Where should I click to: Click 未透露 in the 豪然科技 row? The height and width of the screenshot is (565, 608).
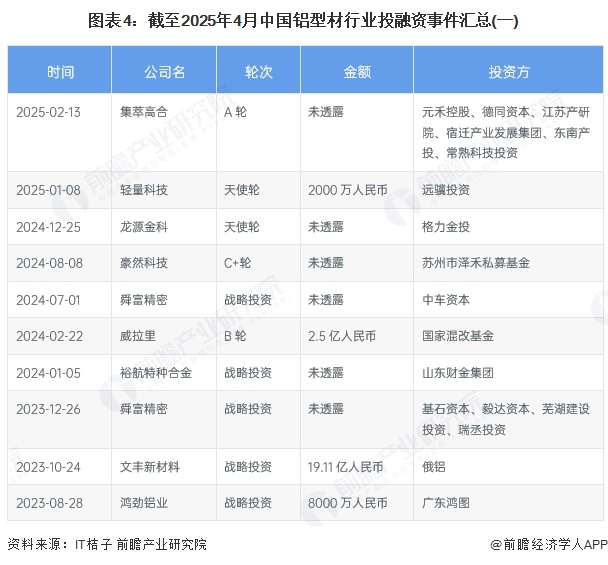[326, 263]
